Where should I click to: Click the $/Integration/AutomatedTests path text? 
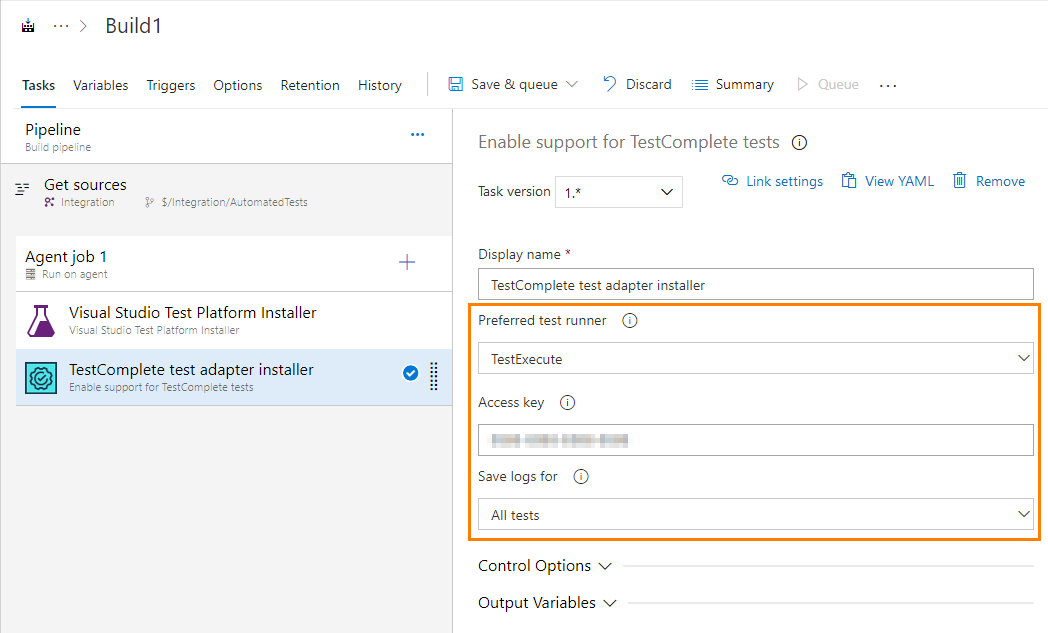(x=234, y=202)
